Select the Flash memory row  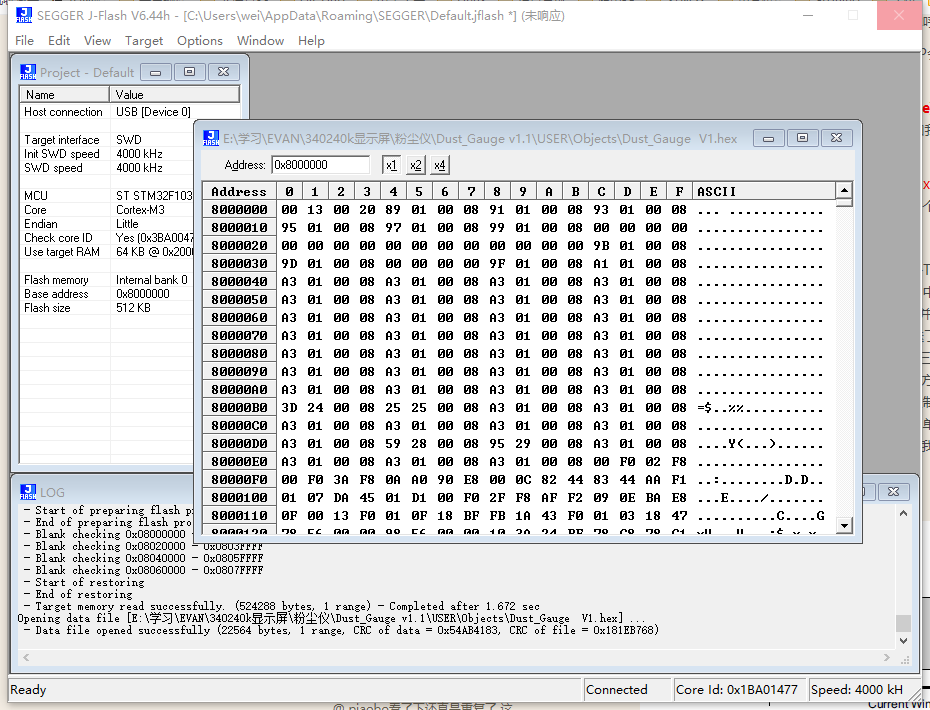coord(107,280)
